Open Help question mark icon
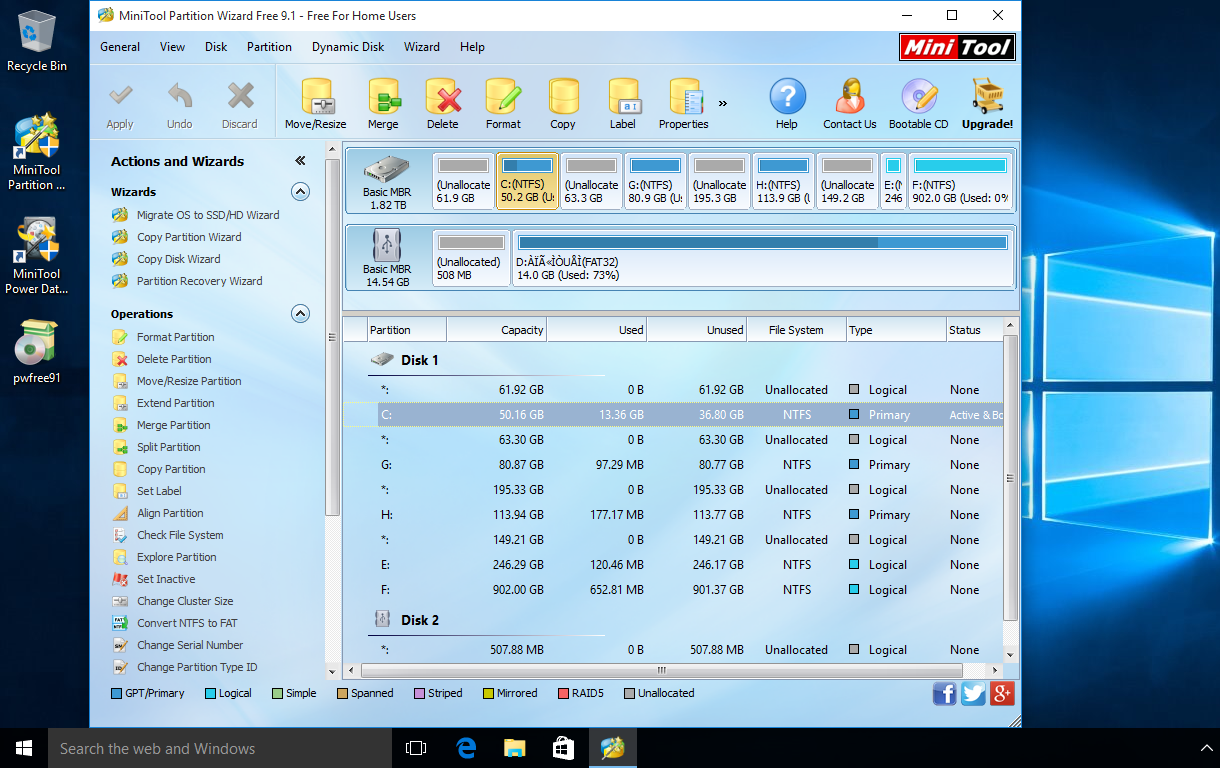The height and width of the screenshot is (768, 1220). (x=787, y=97)
